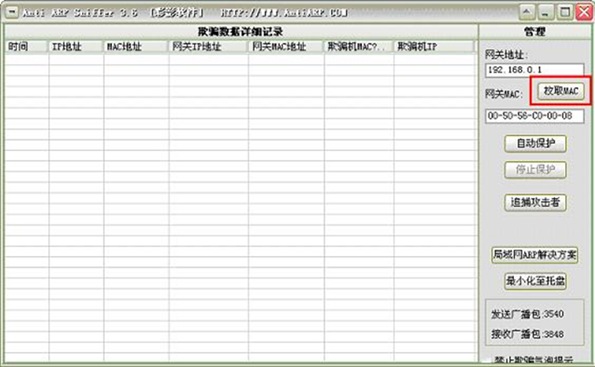Click the 管理 panel heading

(x=535, y=32)
